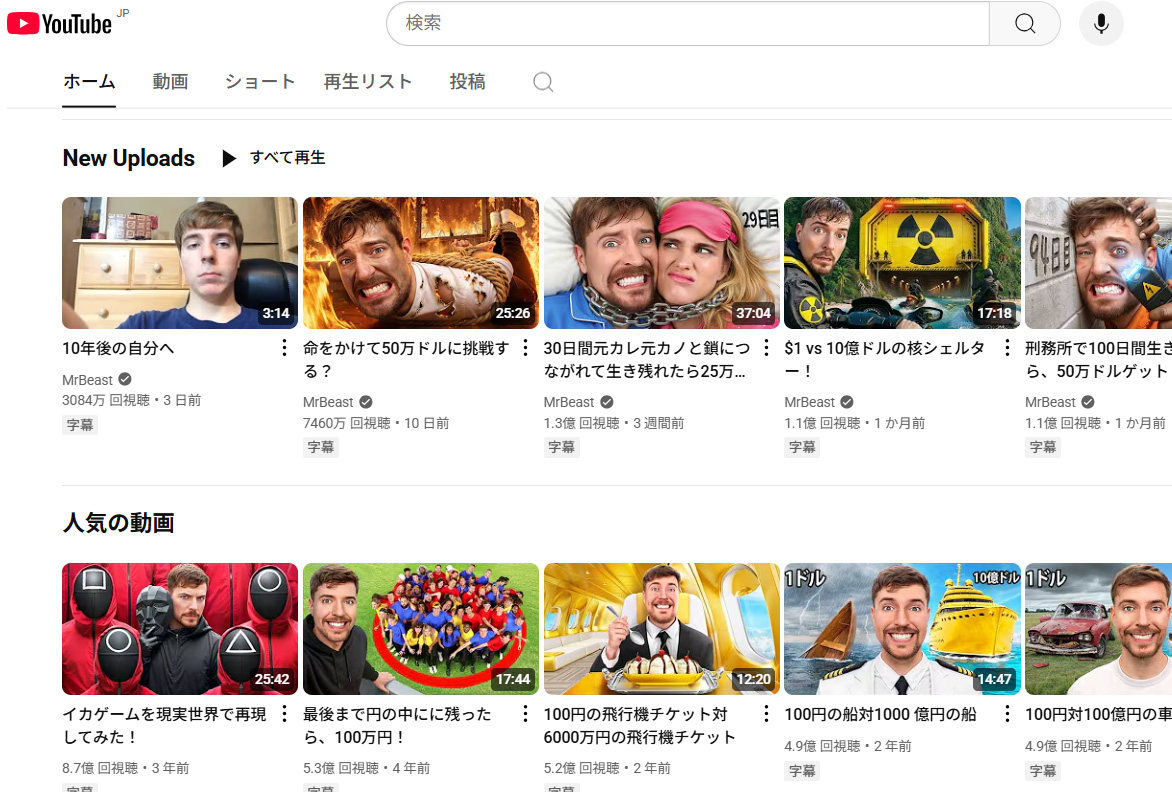Switch to the 動画 tab

[x=170, y=82]
